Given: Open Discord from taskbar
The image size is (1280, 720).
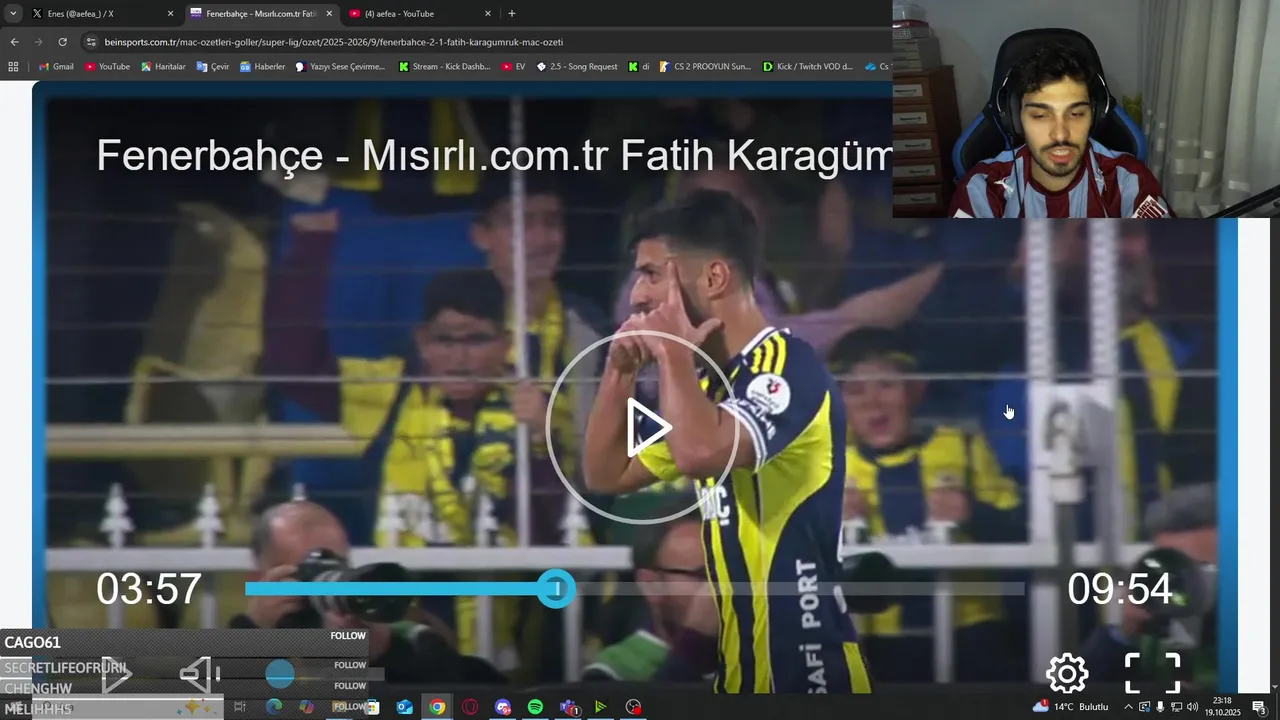Looking at the screenshot, I should [503, 707].
